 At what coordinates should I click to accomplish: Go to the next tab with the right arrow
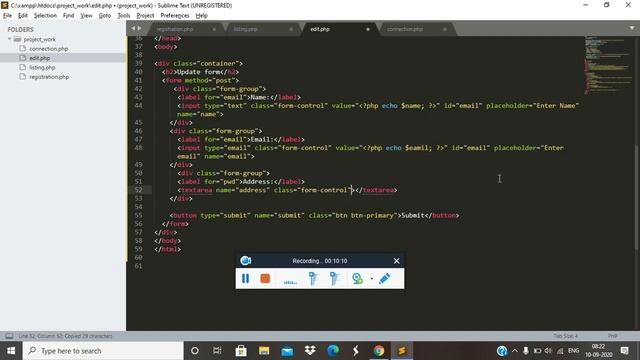(140, 28)
